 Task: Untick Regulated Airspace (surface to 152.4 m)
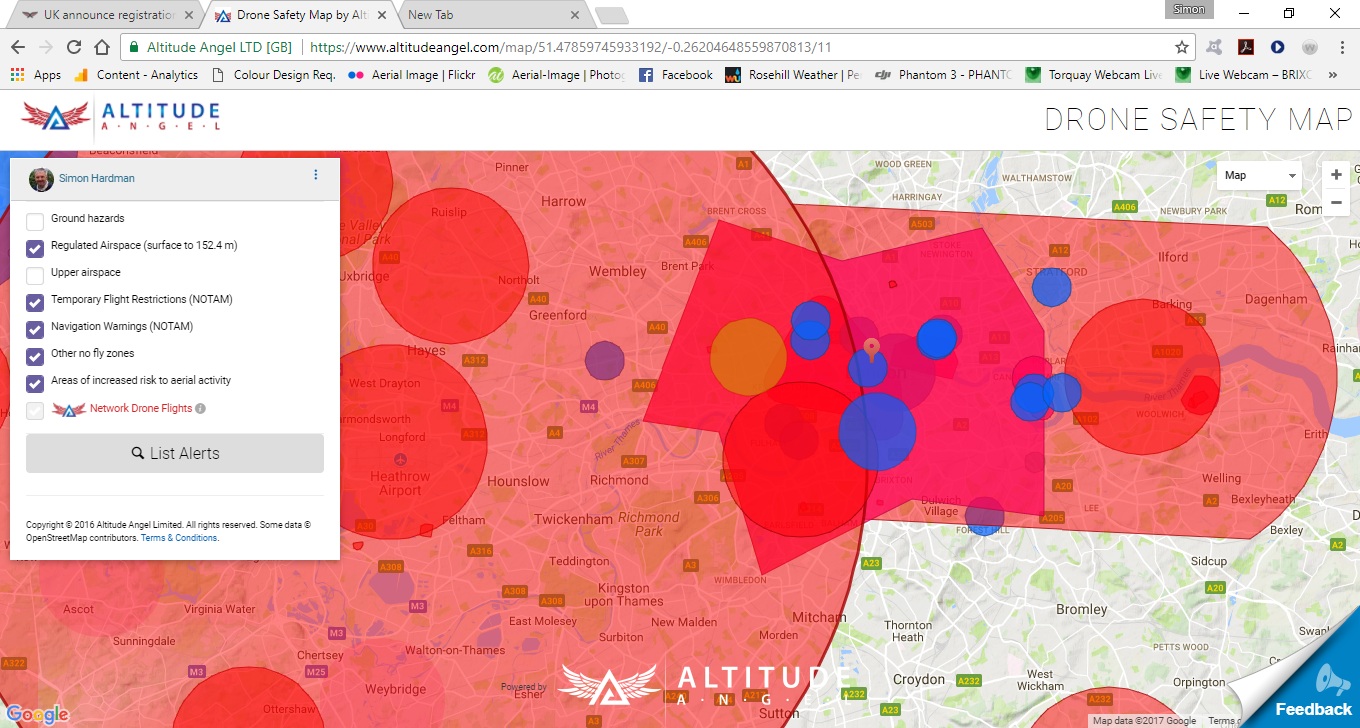point(35,248)
